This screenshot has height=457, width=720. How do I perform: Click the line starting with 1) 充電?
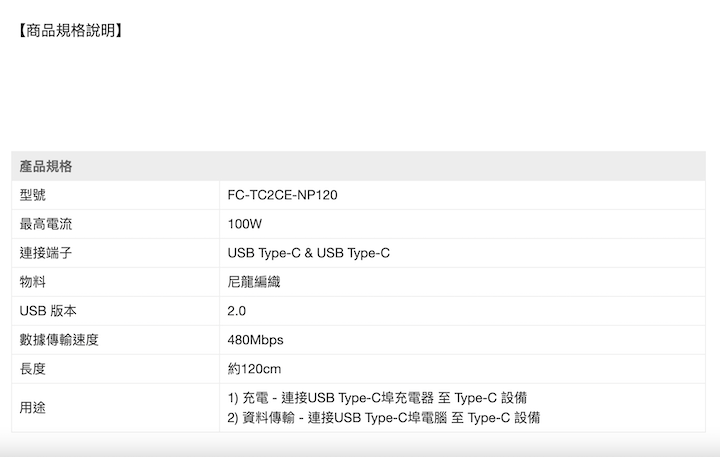click(x=378, y=398)
